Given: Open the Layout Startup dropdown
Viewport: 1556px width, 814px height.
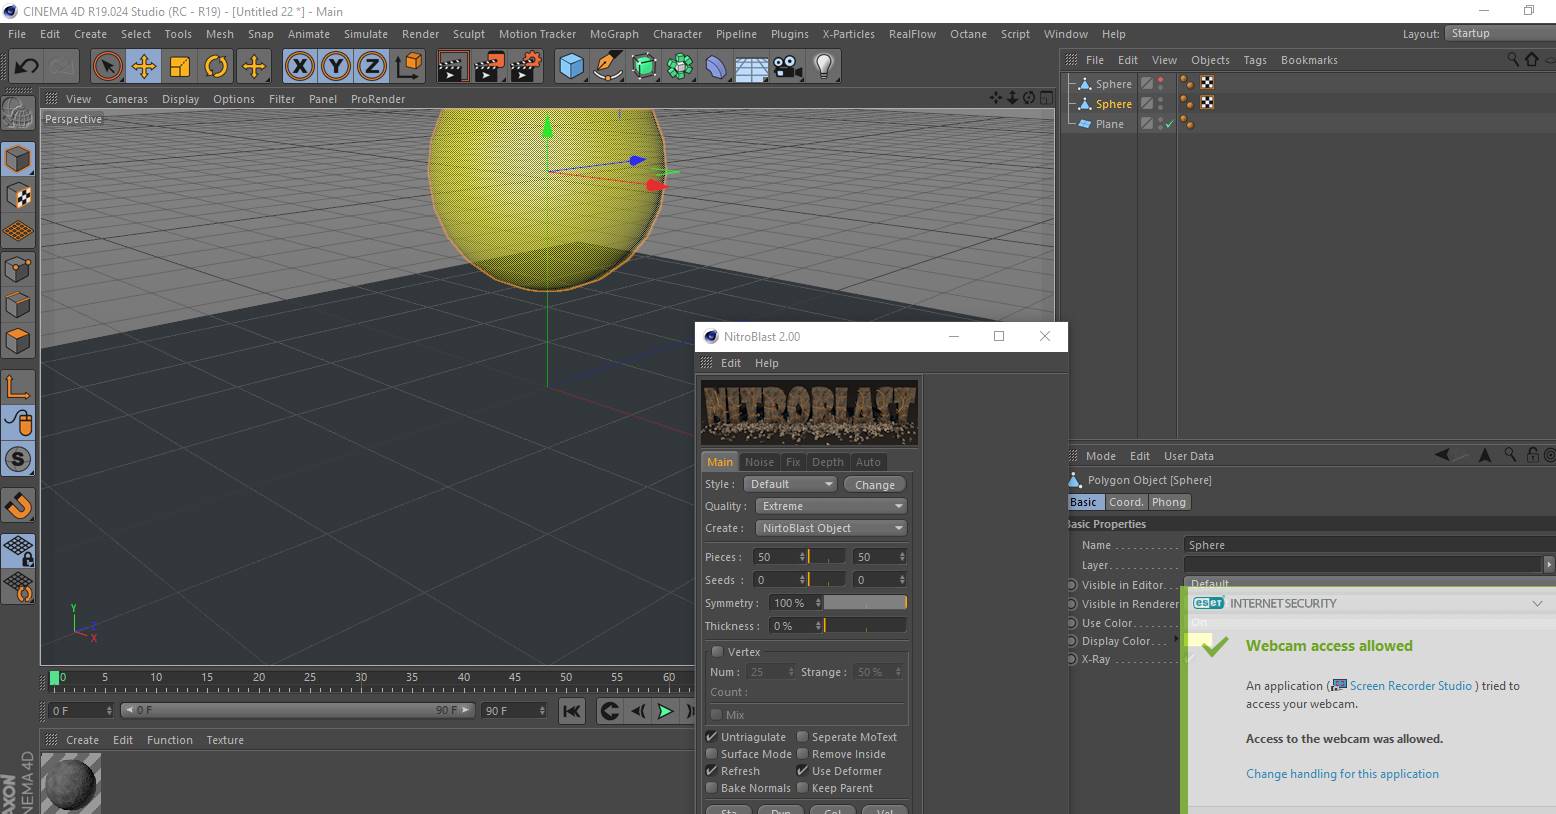Looking at the screenshot, I should (x=1500, y=33).
